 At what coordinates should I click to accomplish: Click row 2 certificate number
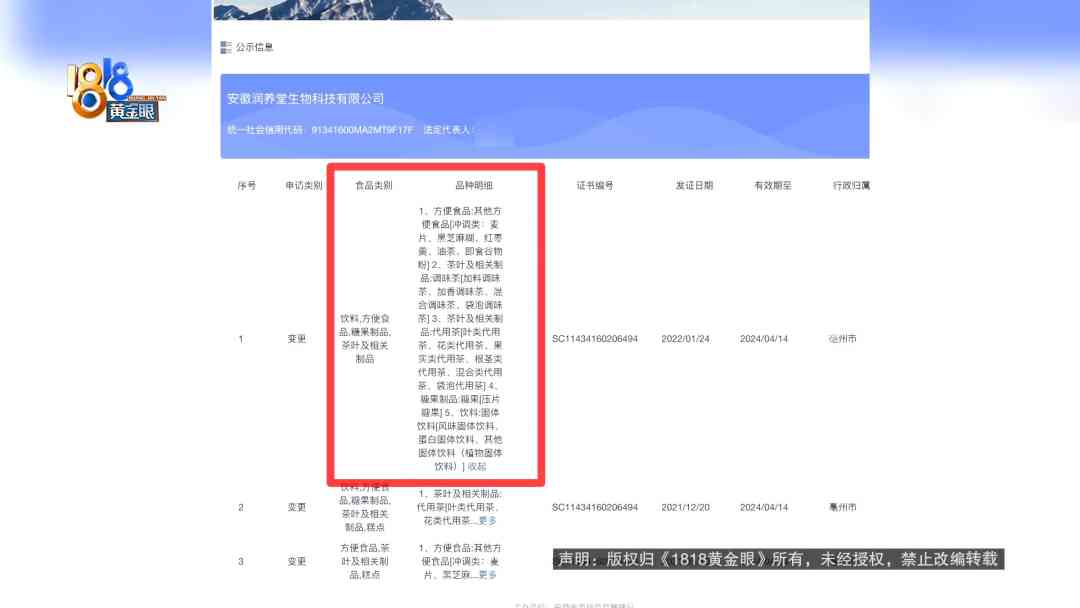click(595, 507)
